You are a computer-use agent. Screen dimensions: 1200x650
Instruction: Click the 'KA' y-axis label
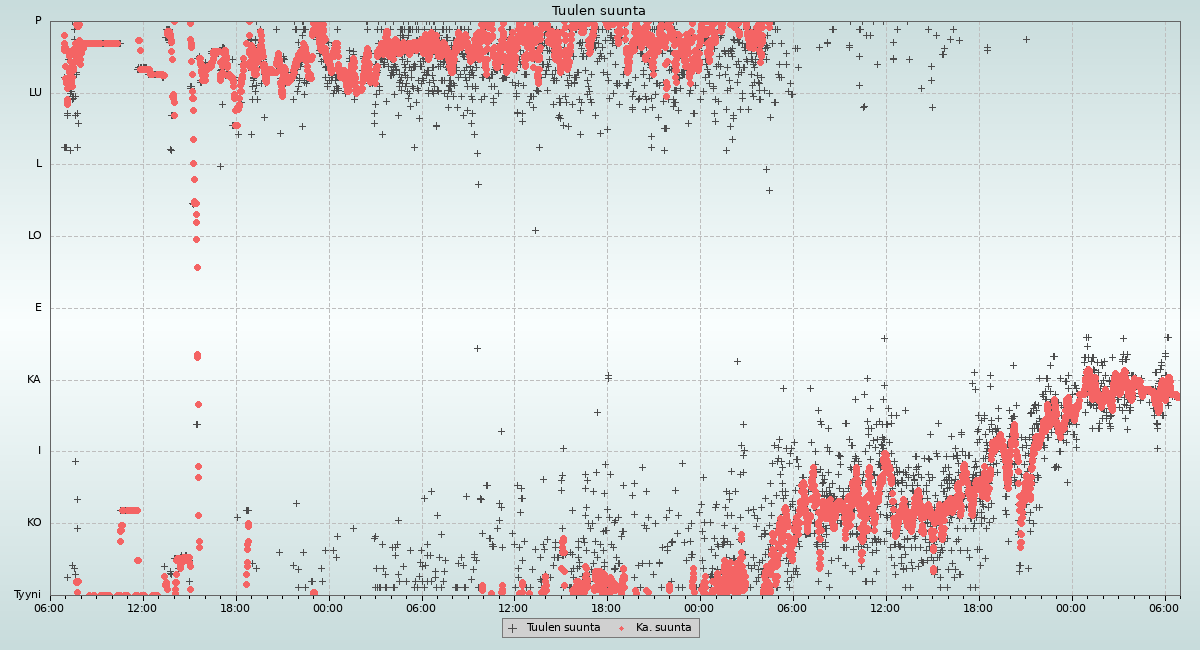pos(34,380)
